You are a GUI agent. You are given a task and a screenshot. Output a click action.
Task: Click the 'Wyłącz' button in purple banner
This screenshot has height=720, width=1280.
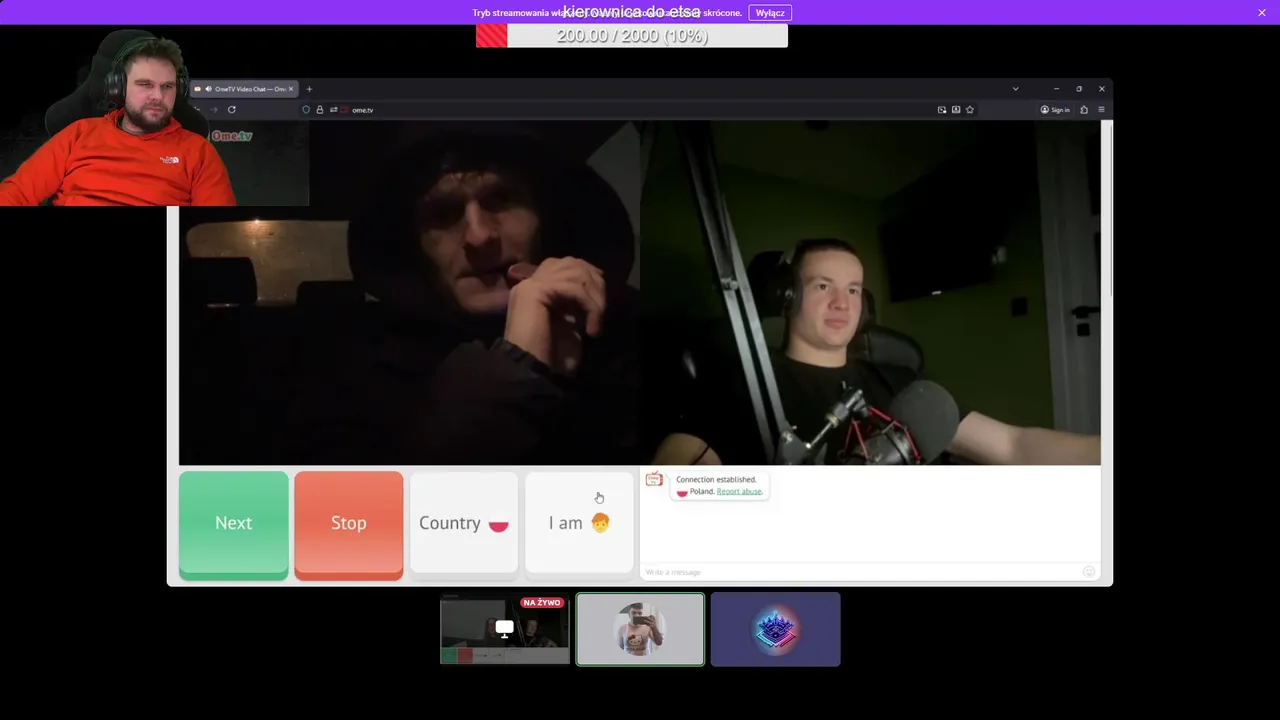coord(770,13)
